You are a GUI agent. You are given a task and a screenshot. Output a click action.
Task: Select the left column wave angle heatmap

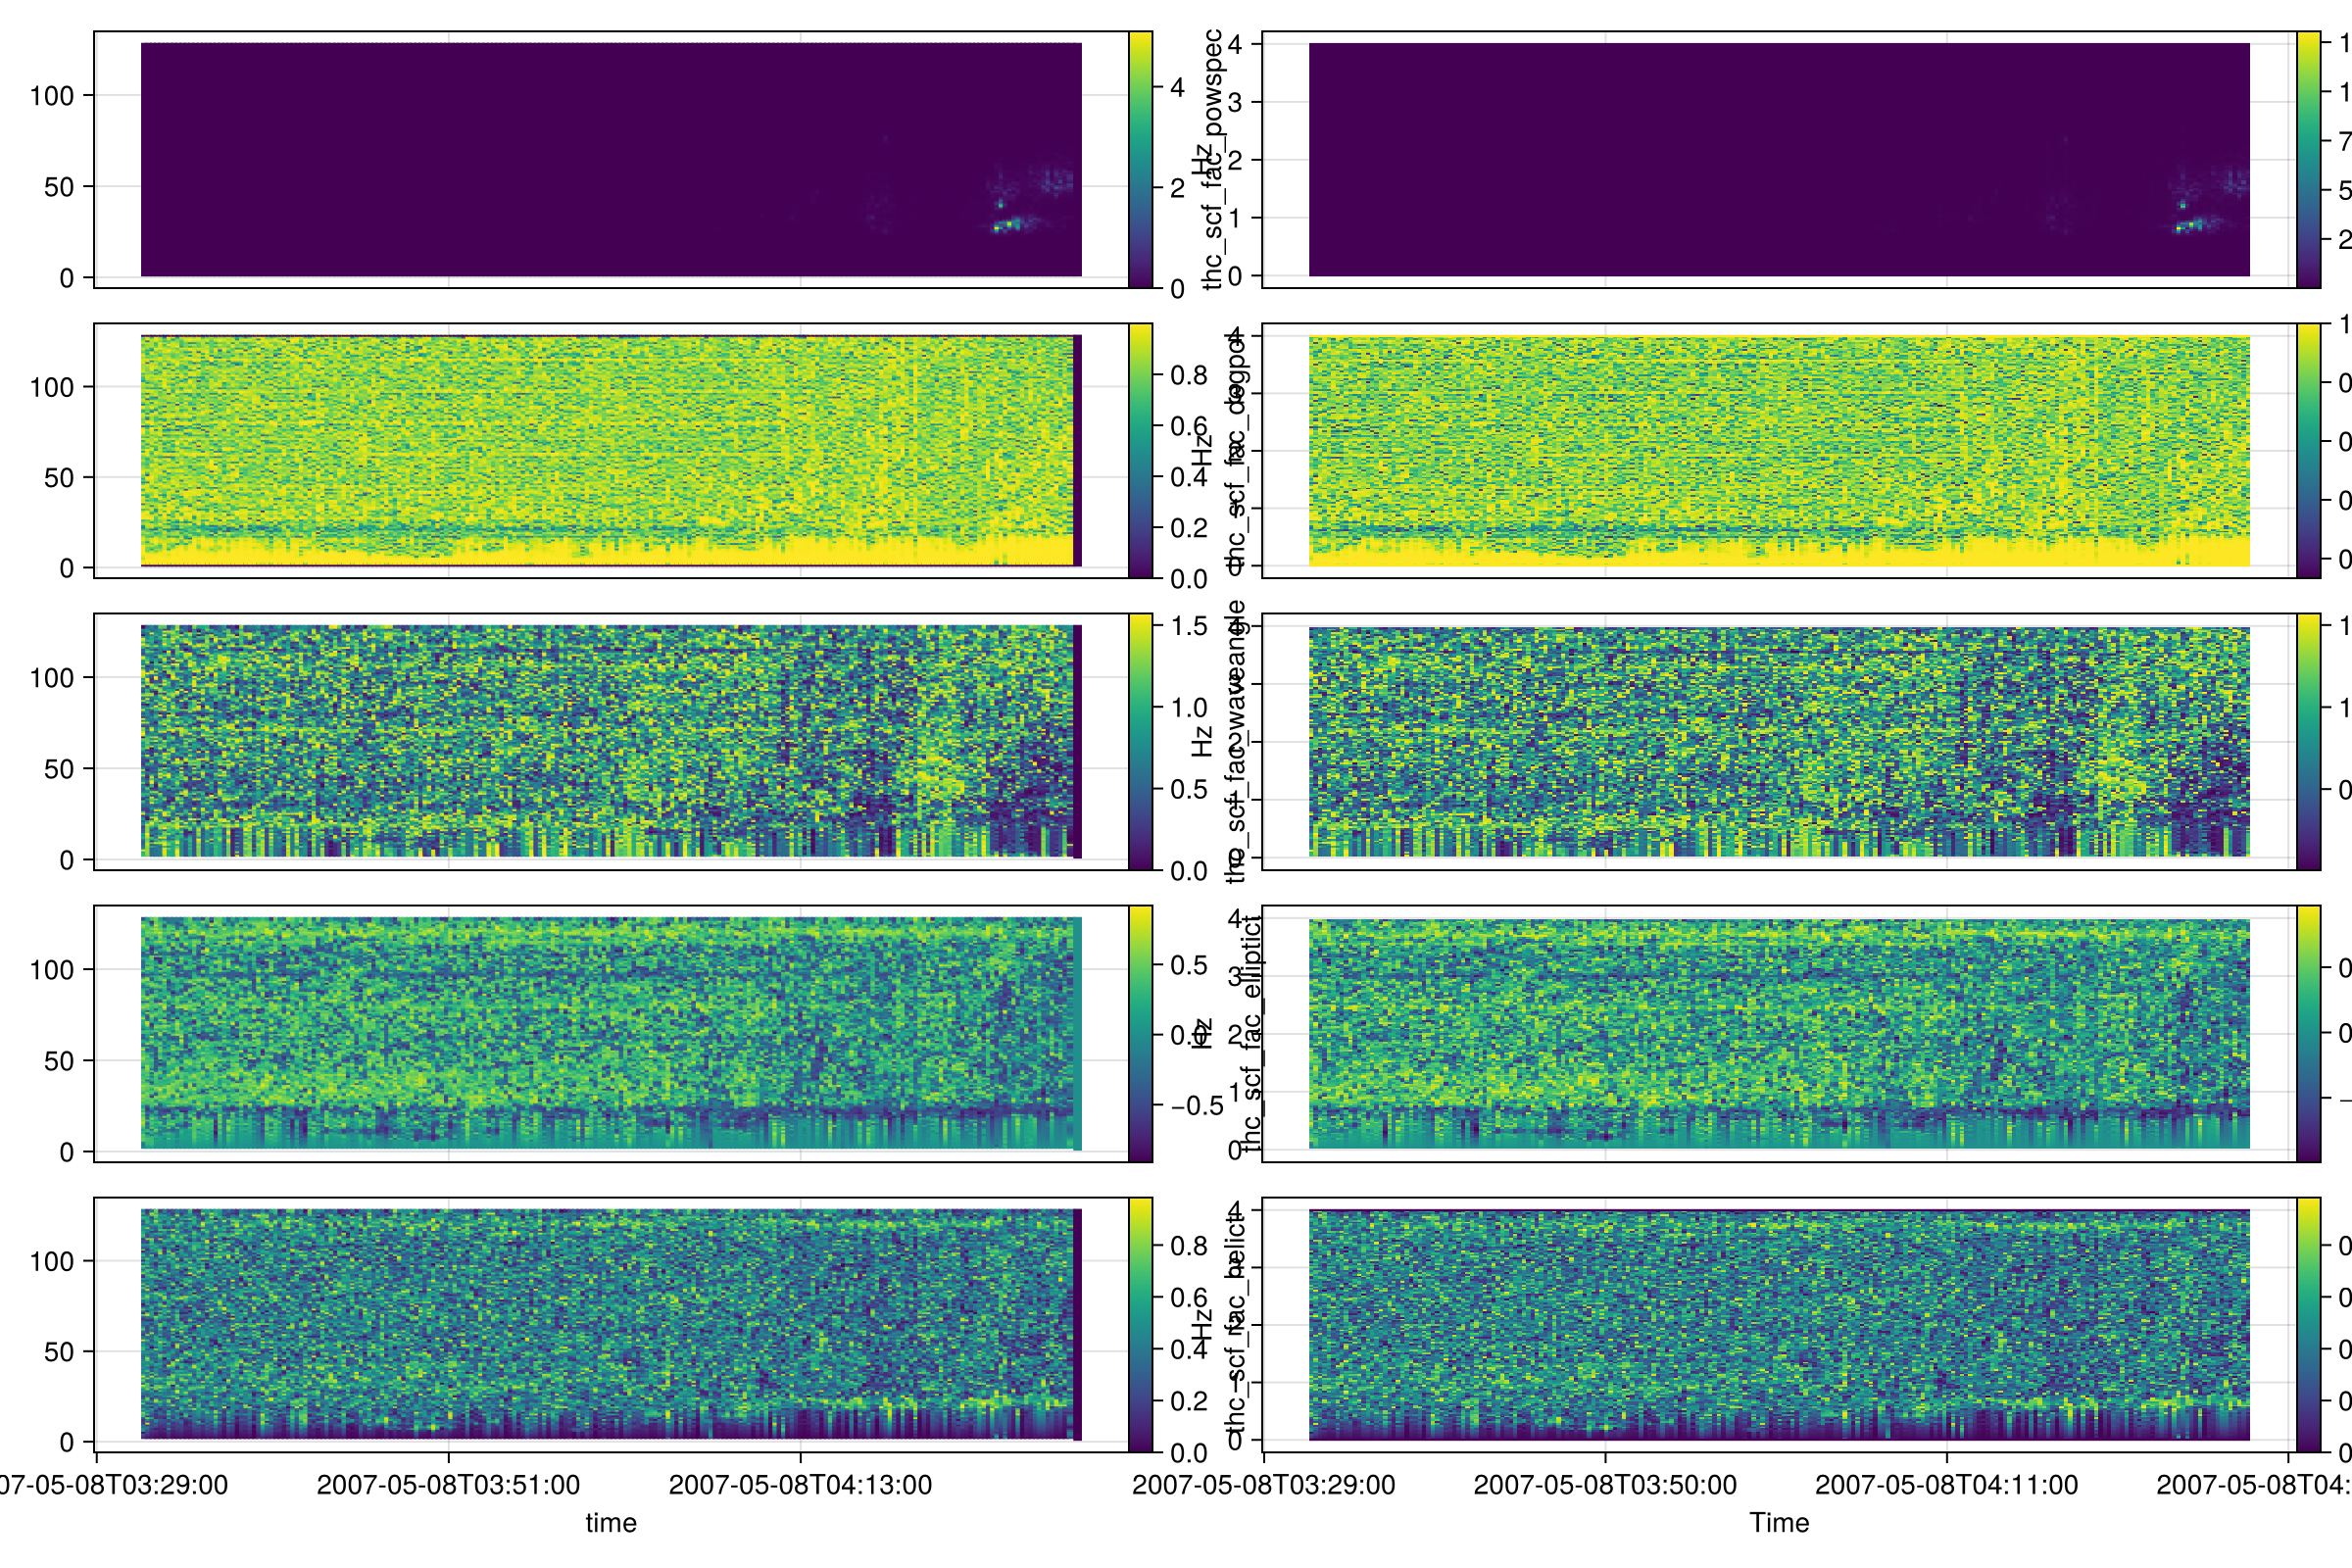611,742
